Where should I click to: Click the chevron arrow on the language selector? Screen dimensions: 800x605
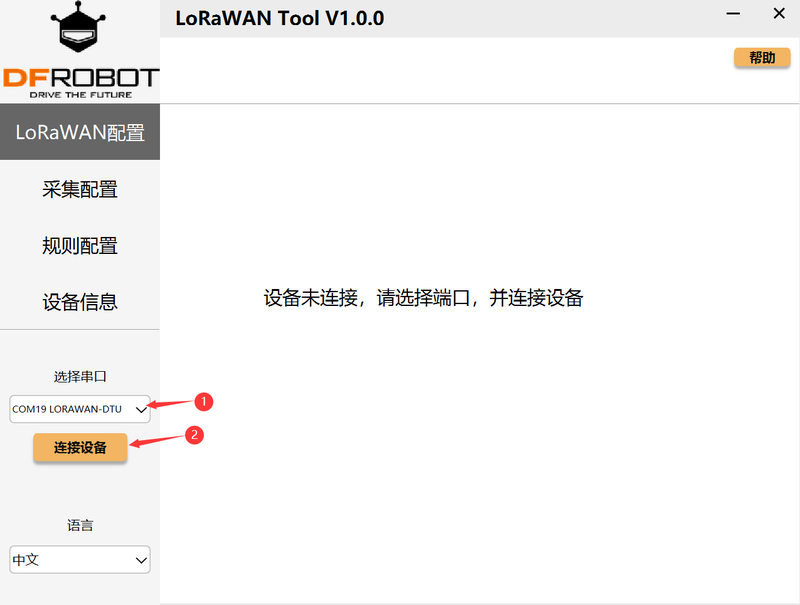[141, 560]
